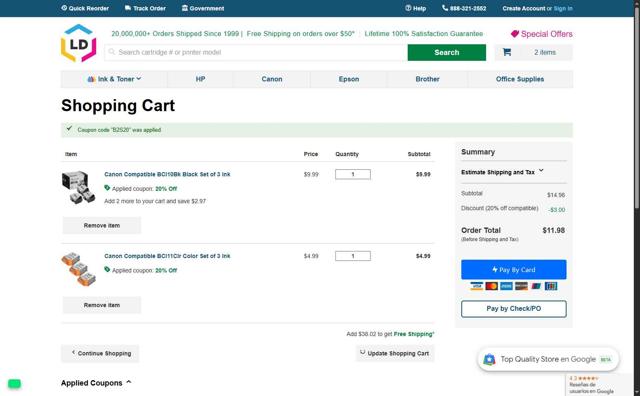Open Quick Reorder link

point(85,8)
